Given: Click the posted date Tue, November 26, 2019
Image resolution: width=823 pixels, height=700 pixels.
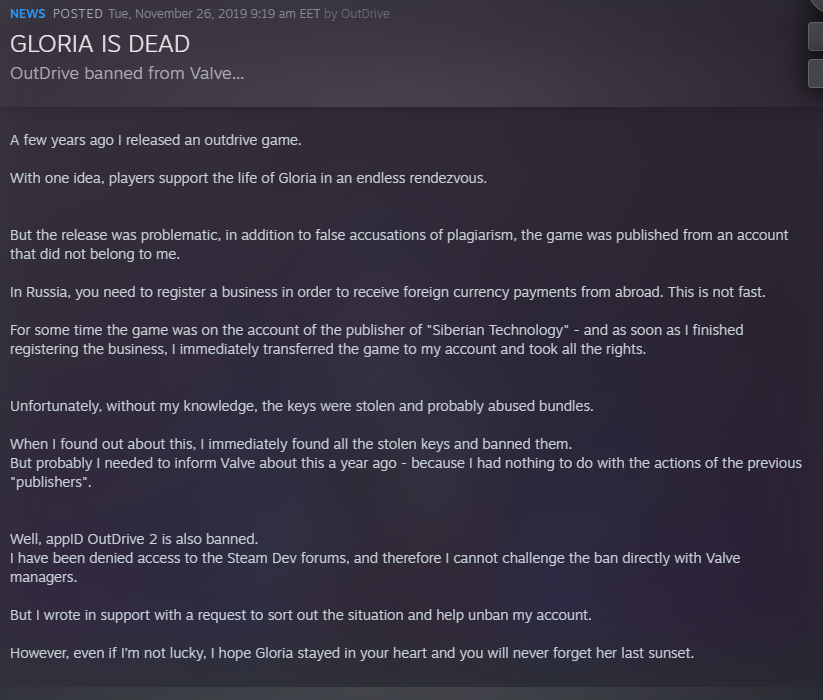Looking at the screenshot, I should coord(177,14).
